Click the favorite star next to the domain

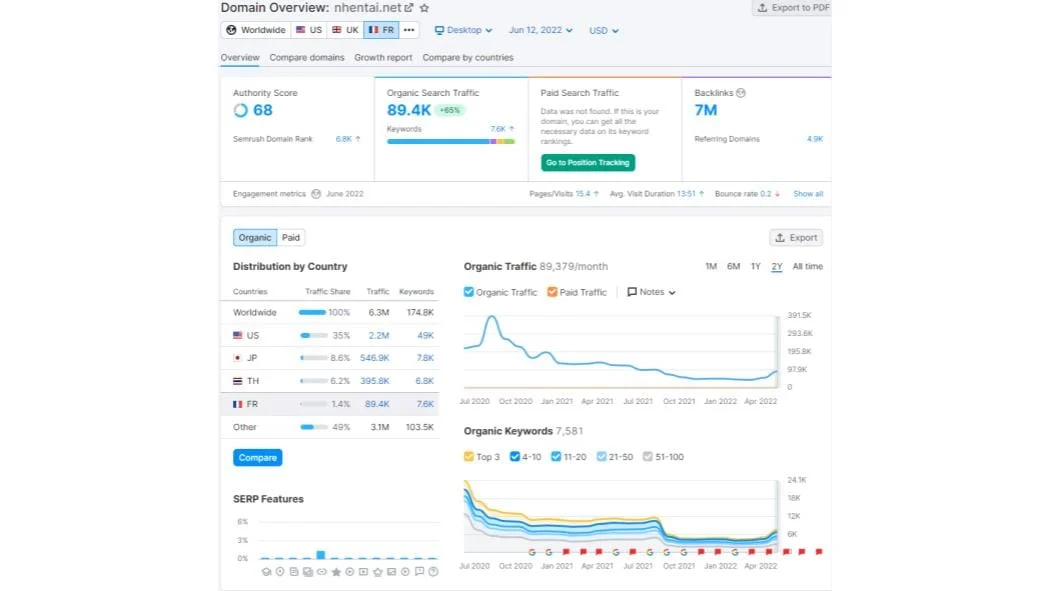425,8
